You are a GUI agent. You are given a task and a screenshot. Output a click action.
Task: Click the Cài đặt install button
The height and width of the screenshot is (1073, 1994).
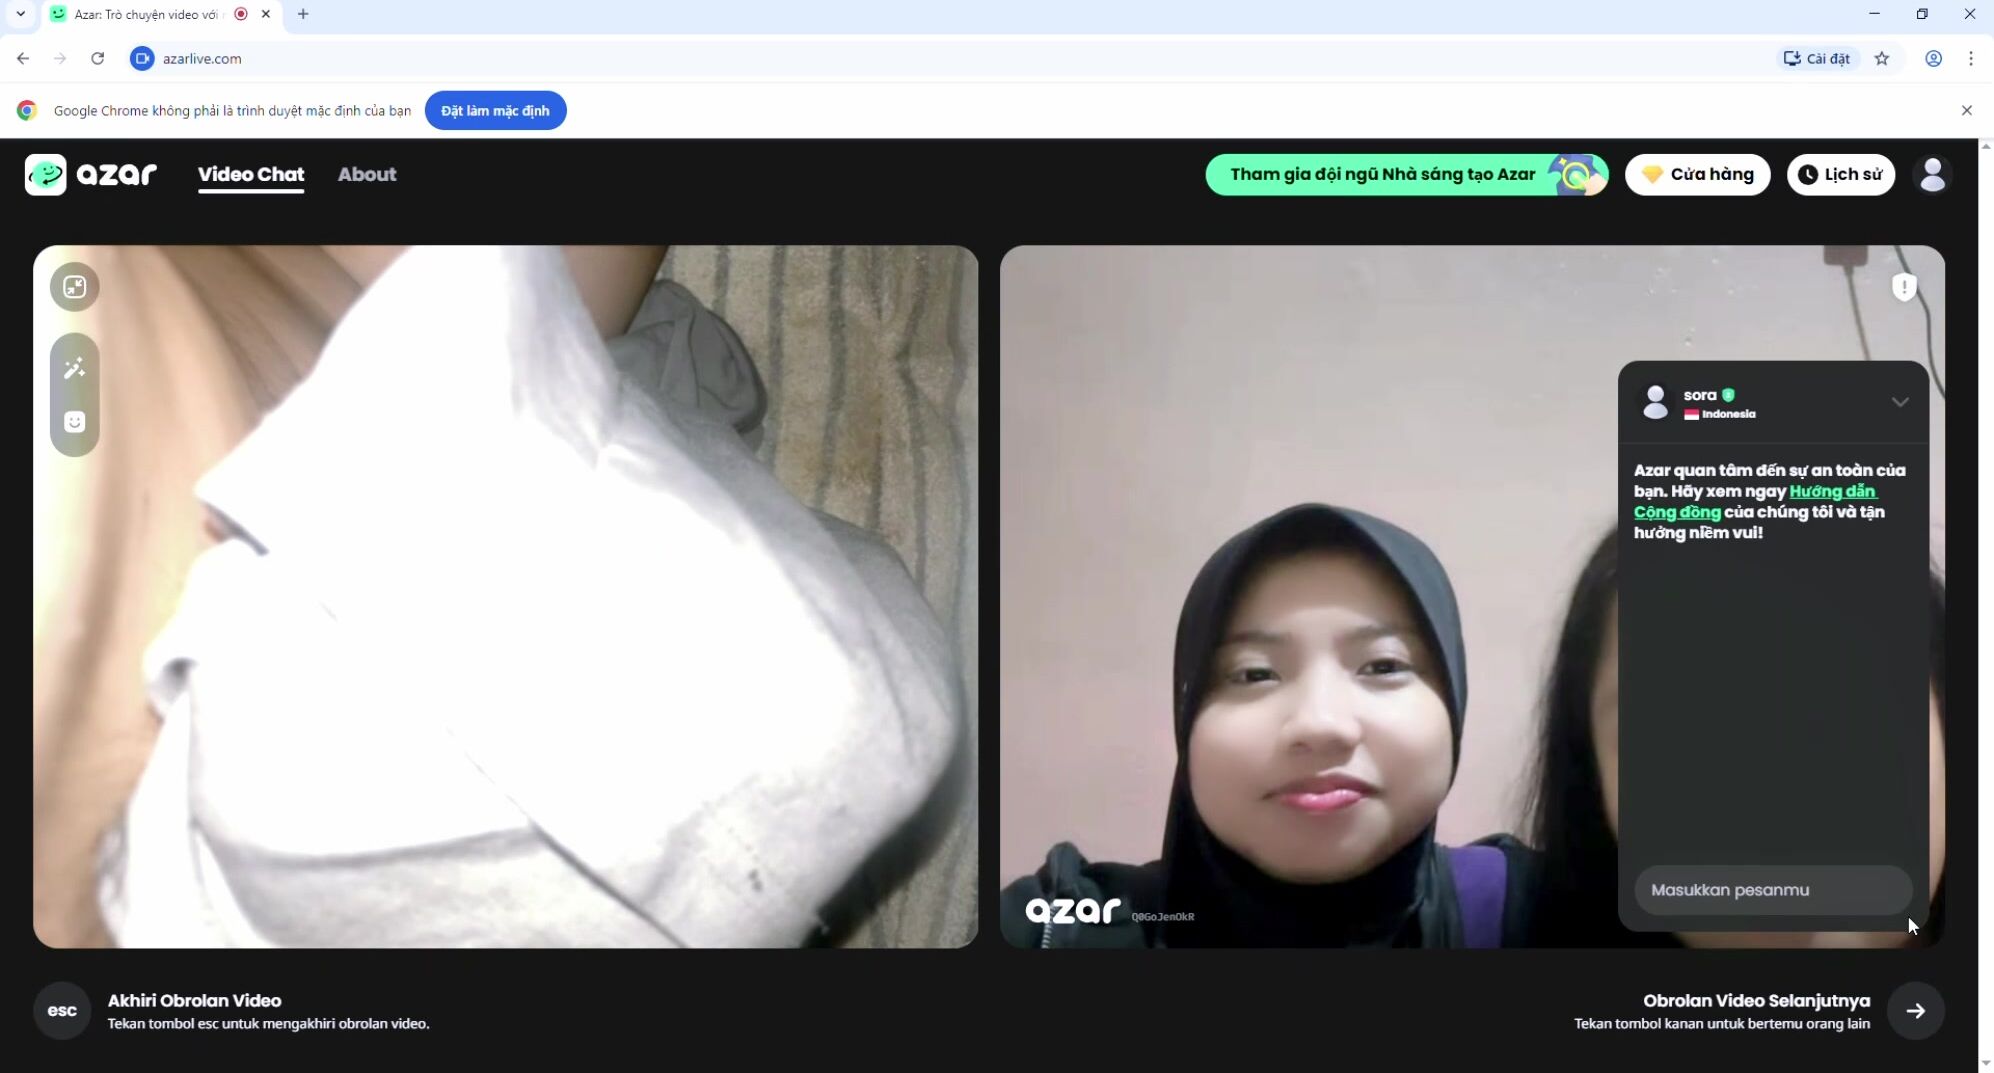tap(1816, 58)
